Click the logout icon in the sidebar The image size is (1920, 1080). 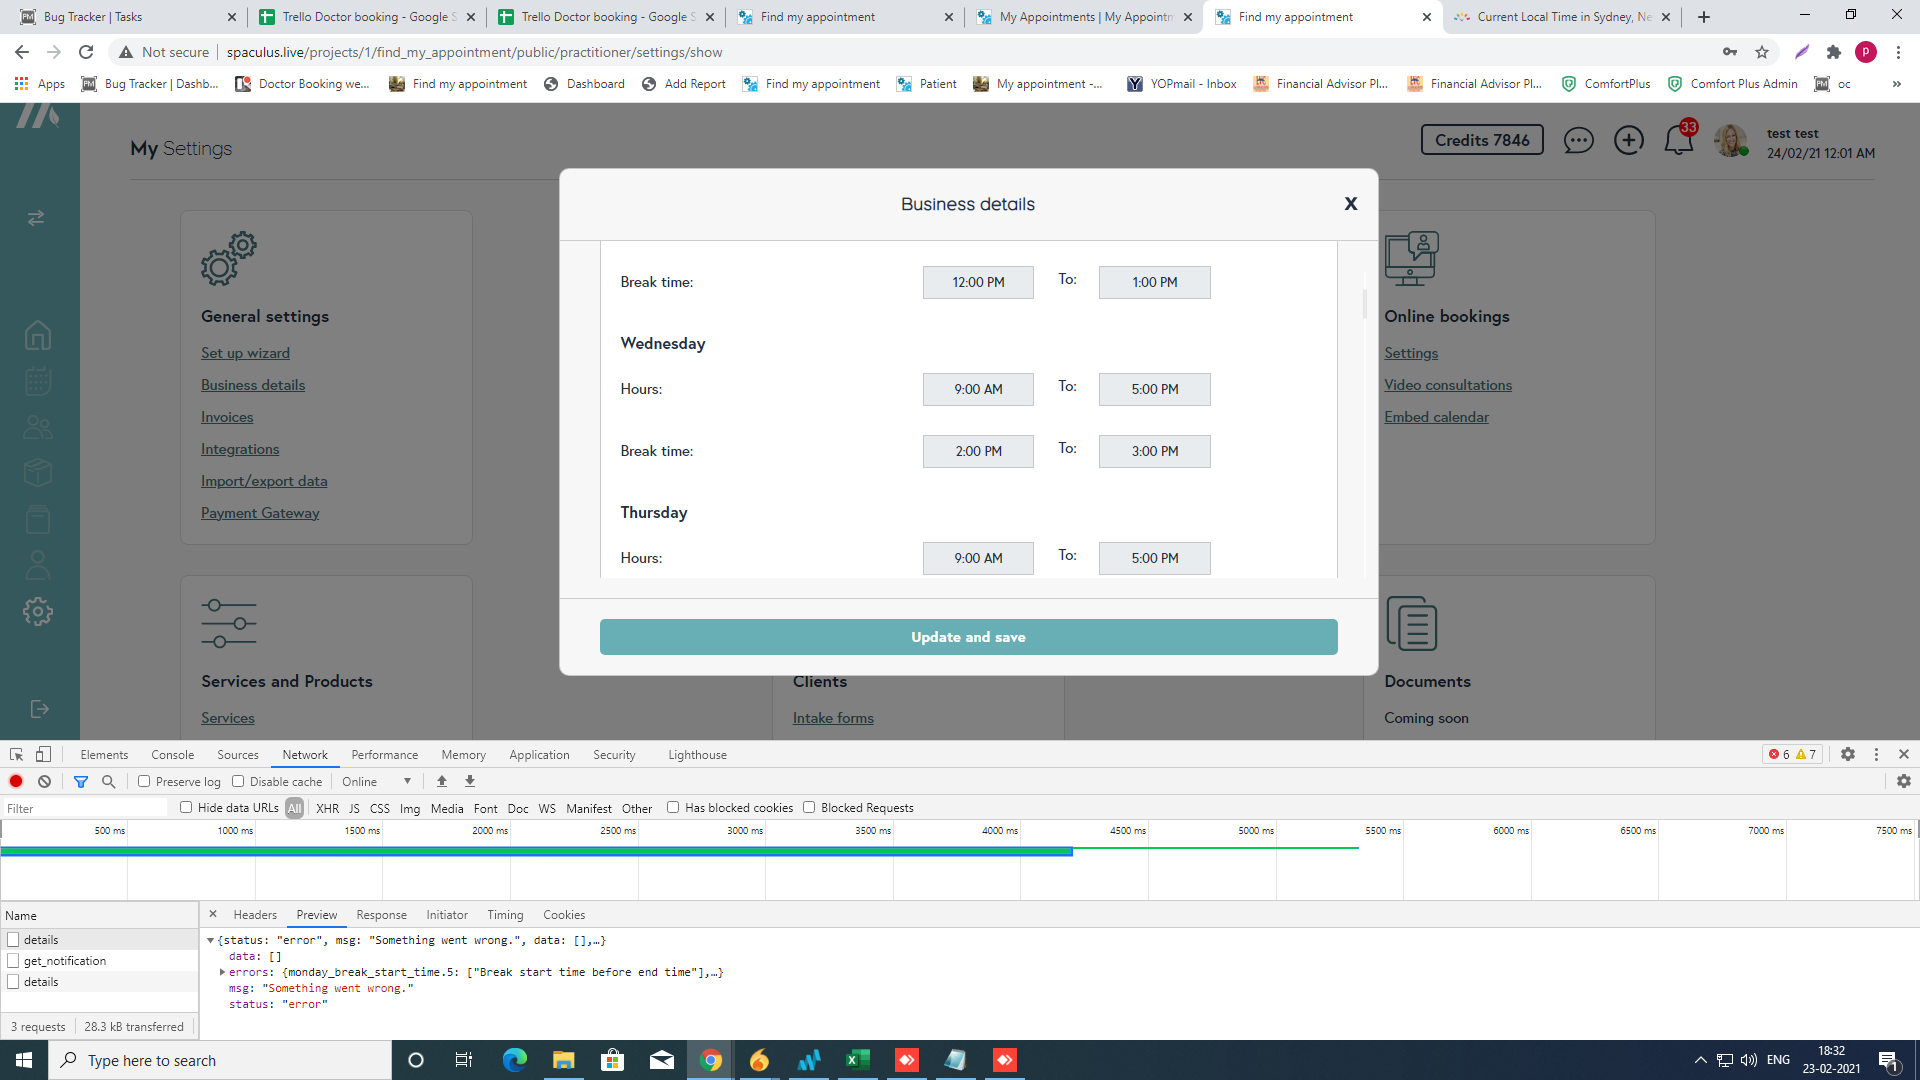39,709
